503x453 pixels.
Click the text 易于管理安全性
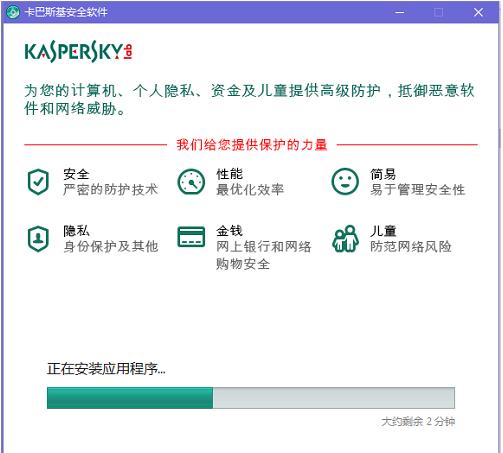coord(418,190)
